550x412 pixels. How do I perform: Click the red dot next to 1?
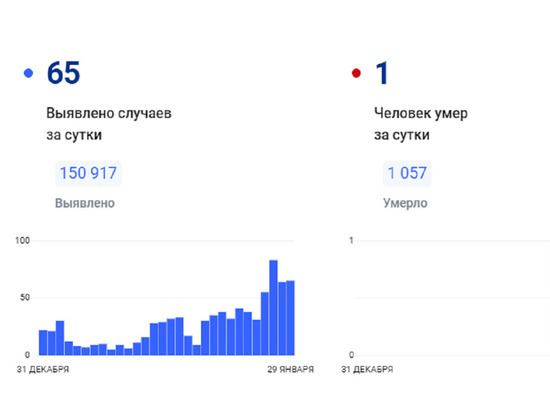click(356, 73)
